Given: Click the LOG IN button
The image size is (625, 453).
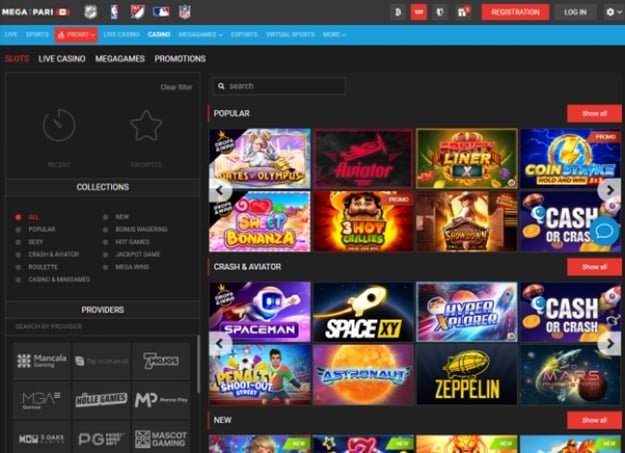Looking at the screenshot, I should tap(575, 12).
